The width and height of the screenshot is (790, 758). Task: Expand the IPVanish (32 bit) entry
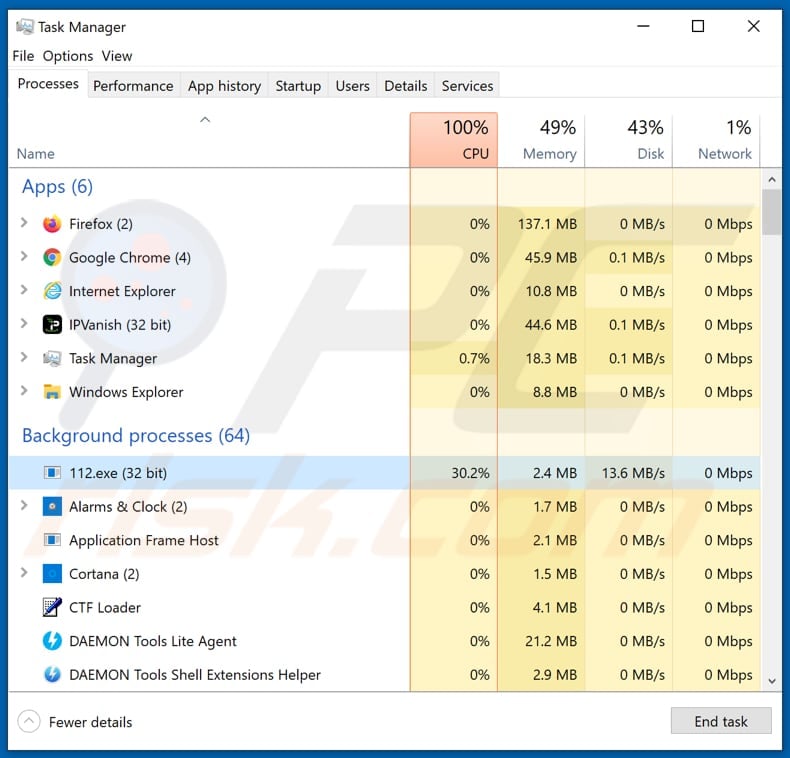23,323
